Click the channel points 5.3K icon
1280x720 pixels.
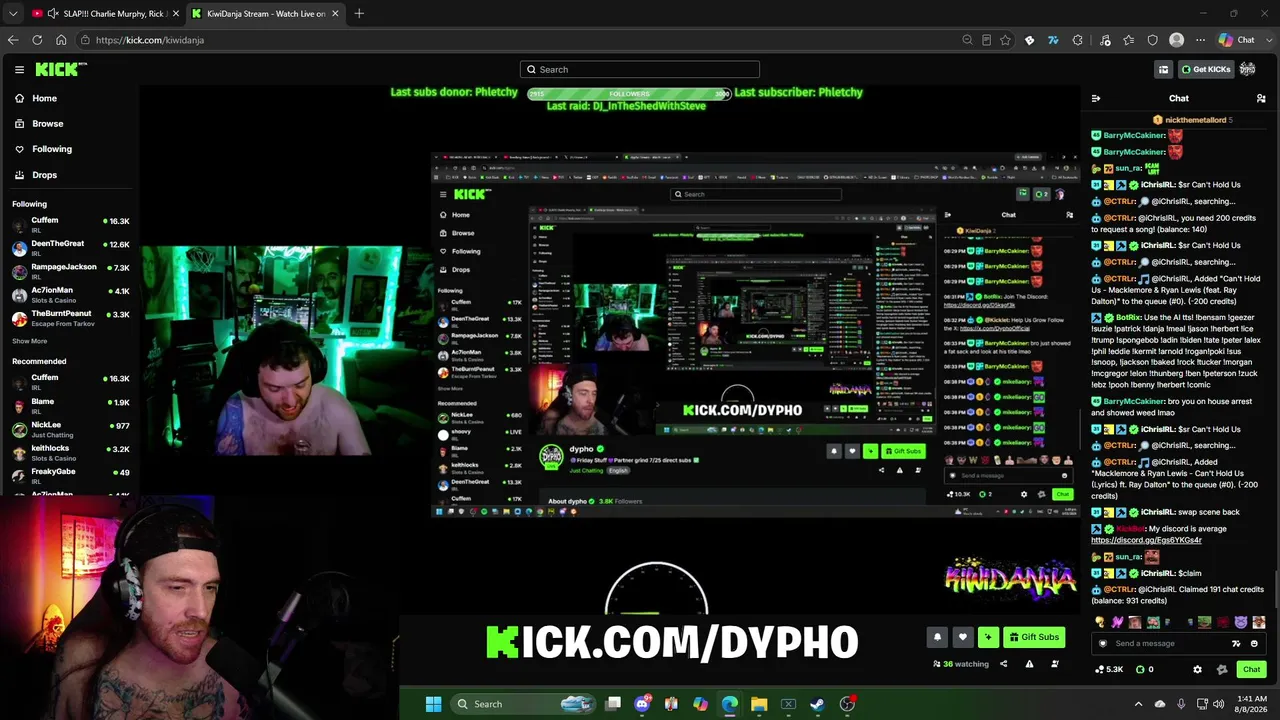pos(1109,669)
